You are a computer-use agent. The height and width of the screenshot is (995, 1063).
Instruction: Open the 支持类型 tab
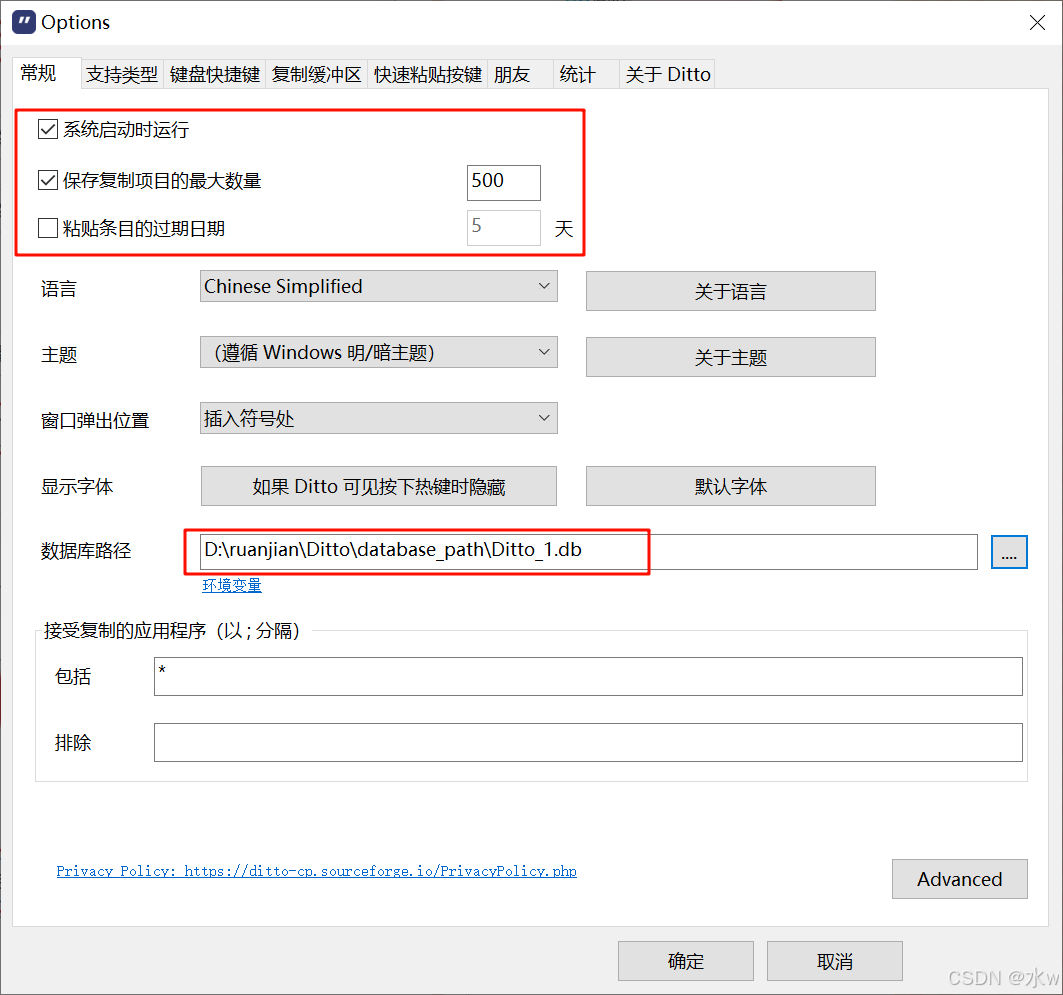click(122, 75)
